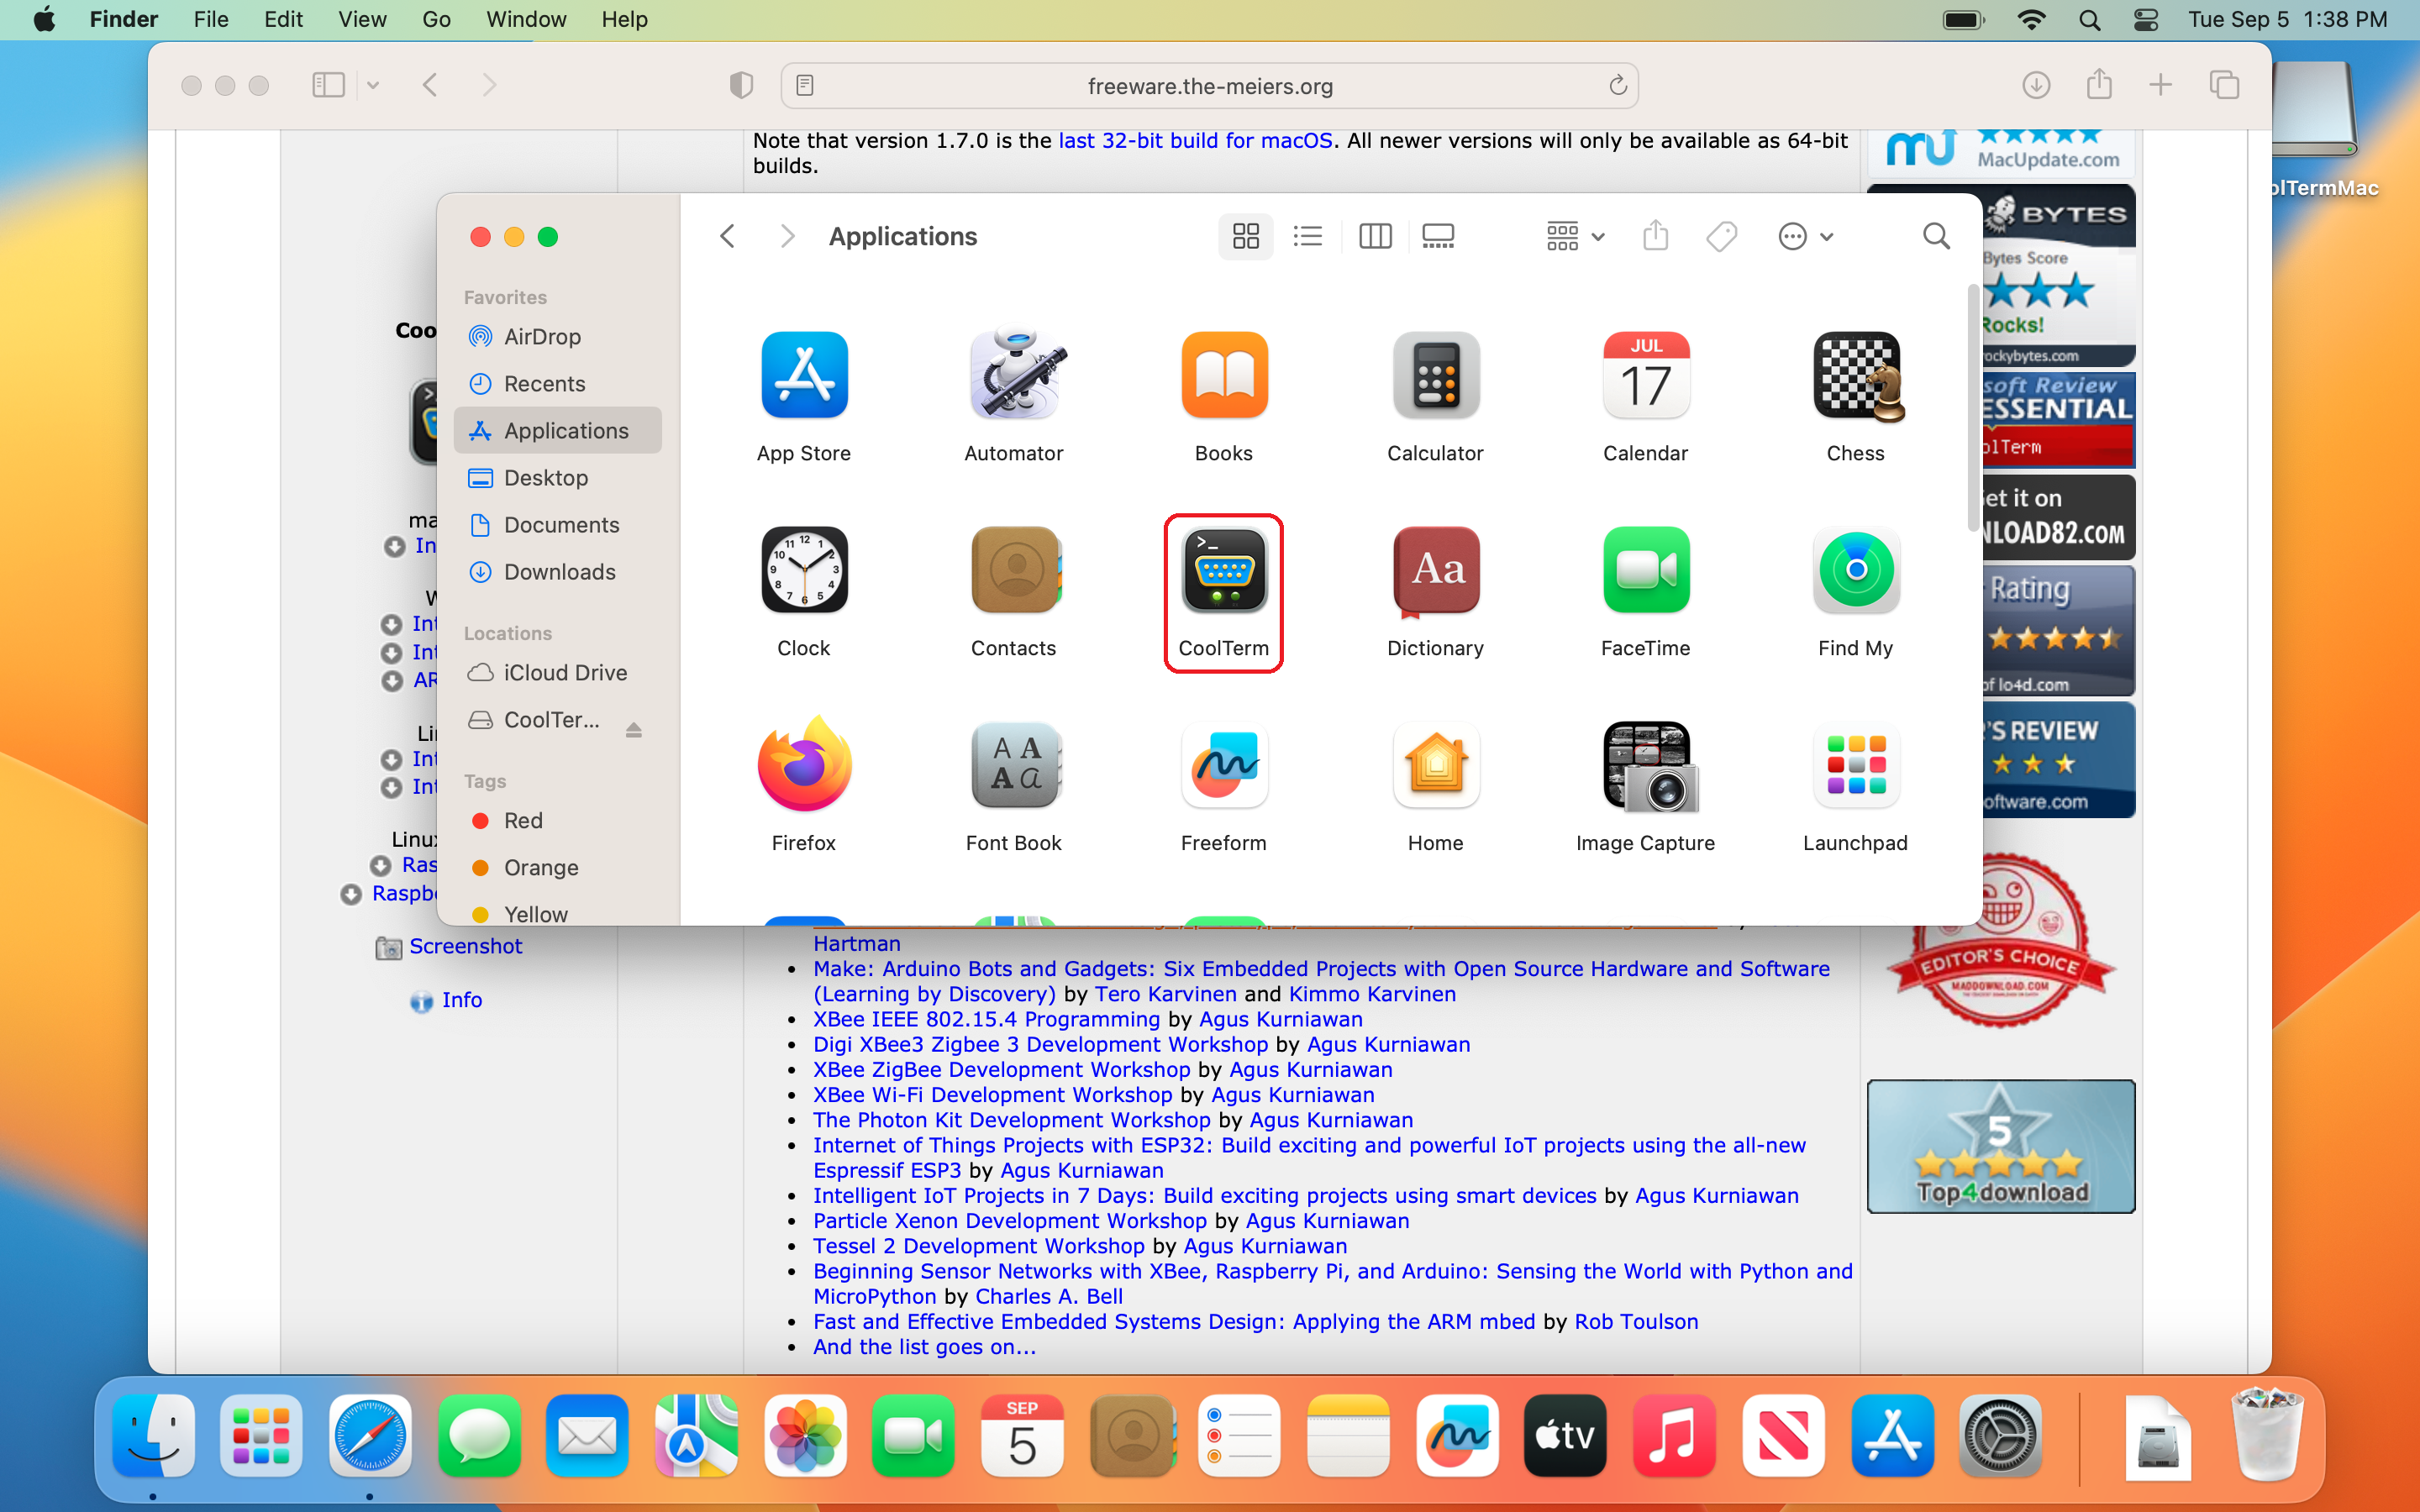This screenshot has width=2420, height=1512.
Task: Select the Red tag in sidebar
Action: [522, 821]
